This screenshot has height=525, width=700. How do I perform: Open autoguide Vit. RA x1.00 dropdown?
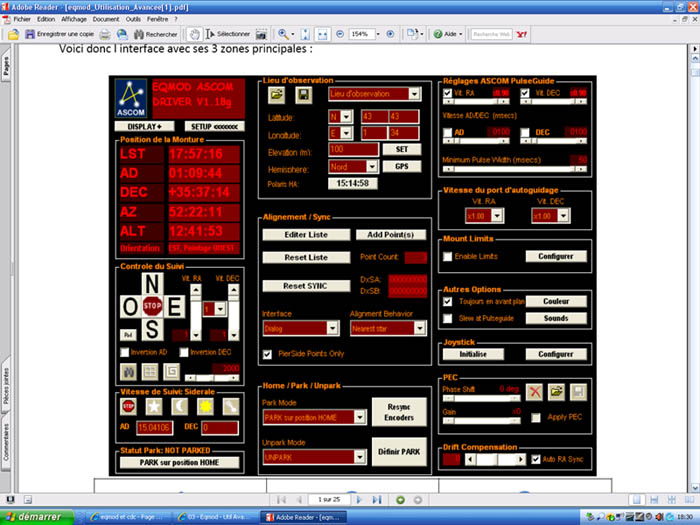tap(497, 216)
